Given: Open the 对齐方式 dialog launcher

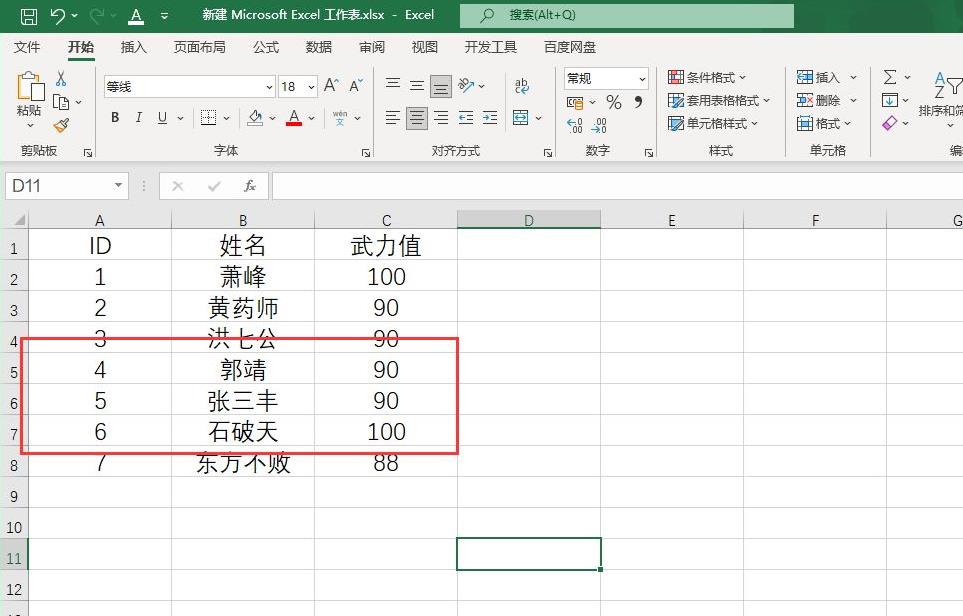Looking at the screenshot, I should 548,153.
